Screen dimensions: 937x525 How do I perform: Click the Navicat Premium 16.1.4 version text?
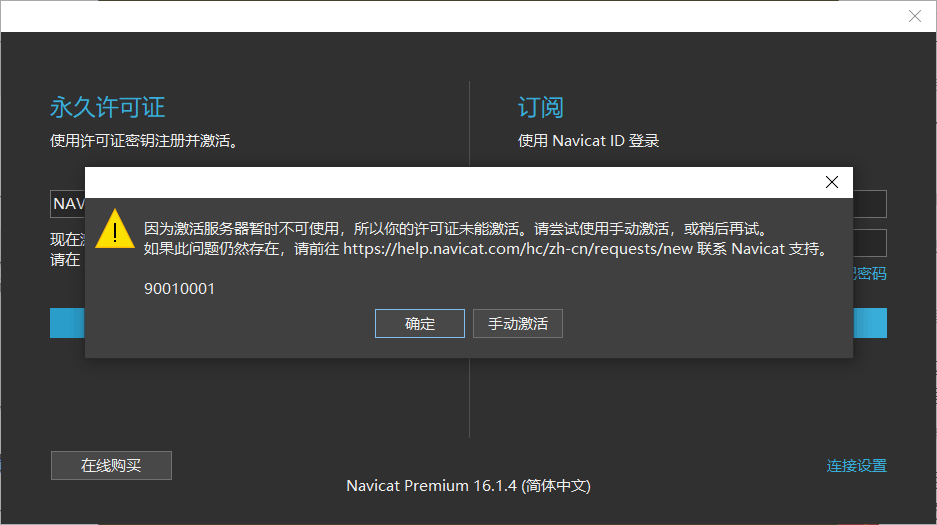468,486
